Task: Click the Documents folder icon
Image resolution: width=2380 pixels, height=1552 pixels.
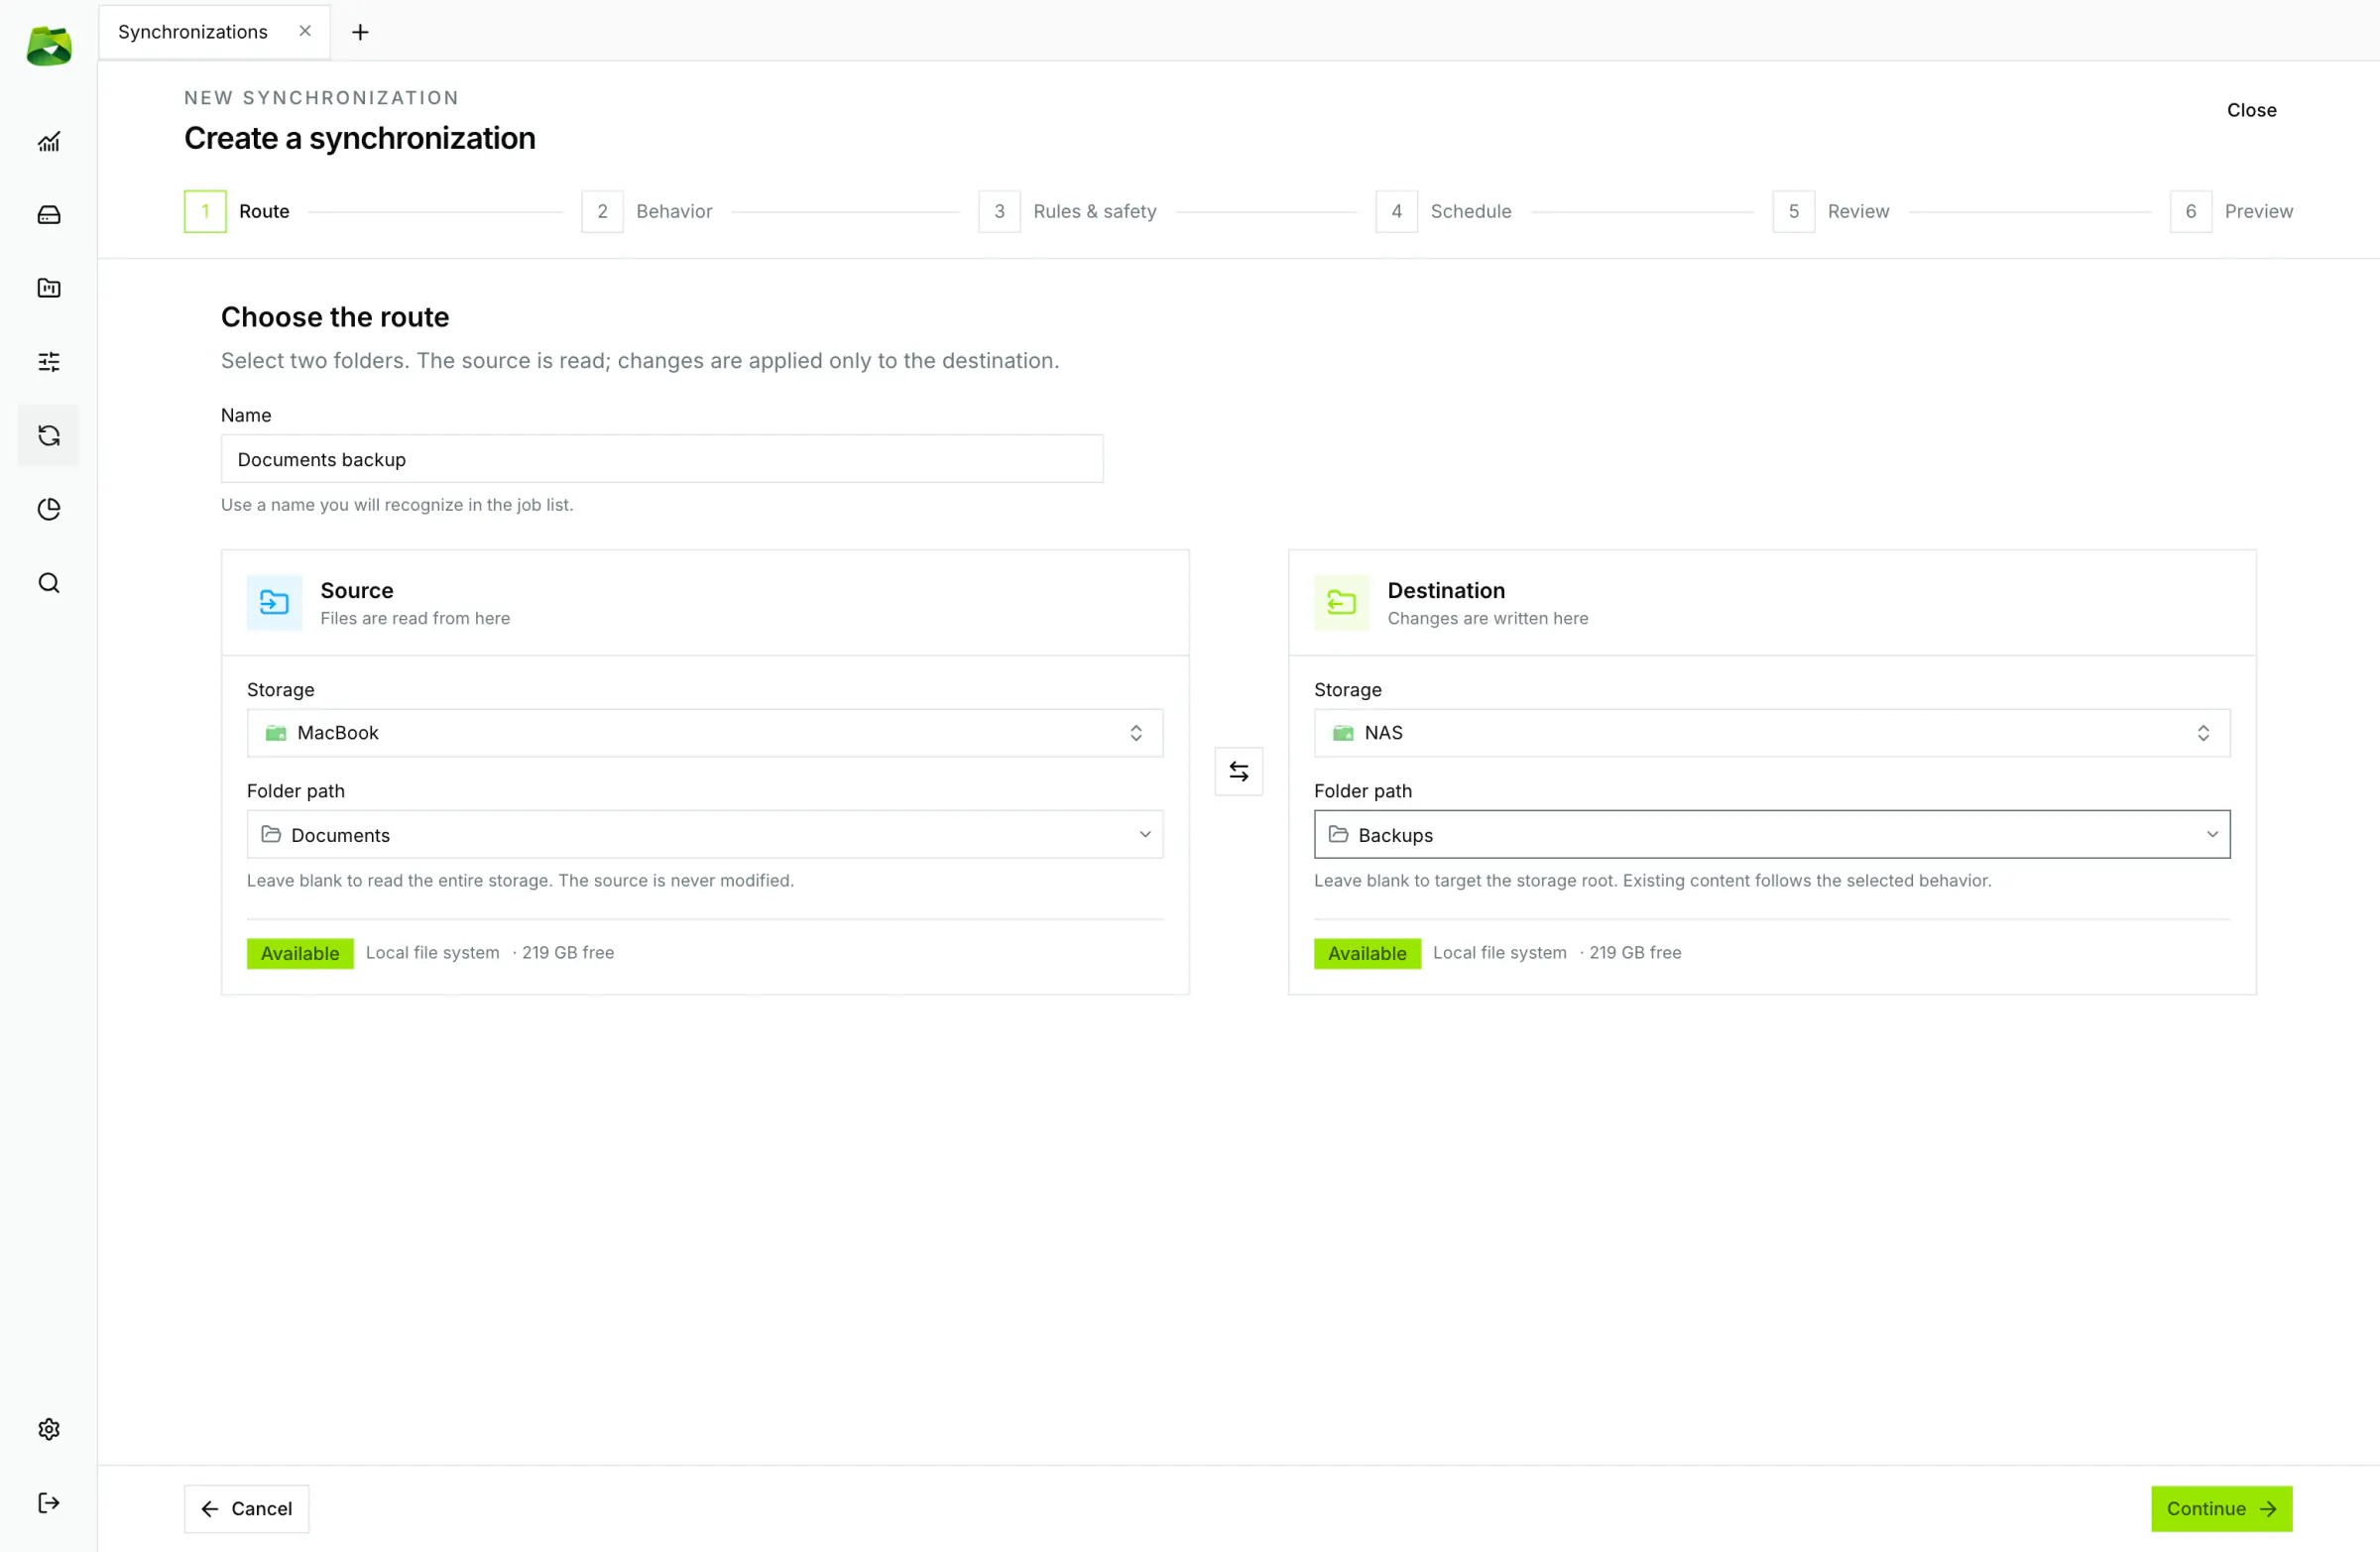Action: click(x=271, y=834)
